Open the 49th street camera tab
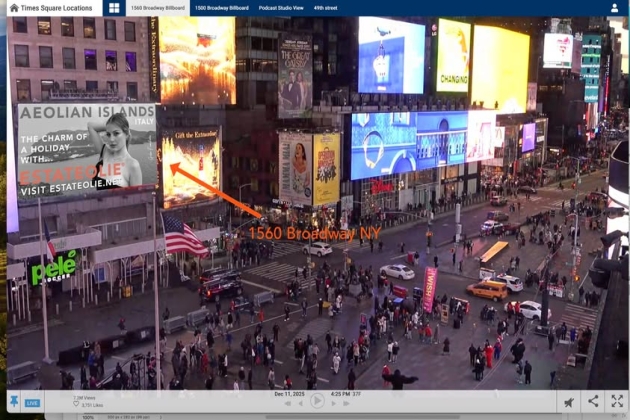This screenshot has height=420, width=630. coord(325,8)
